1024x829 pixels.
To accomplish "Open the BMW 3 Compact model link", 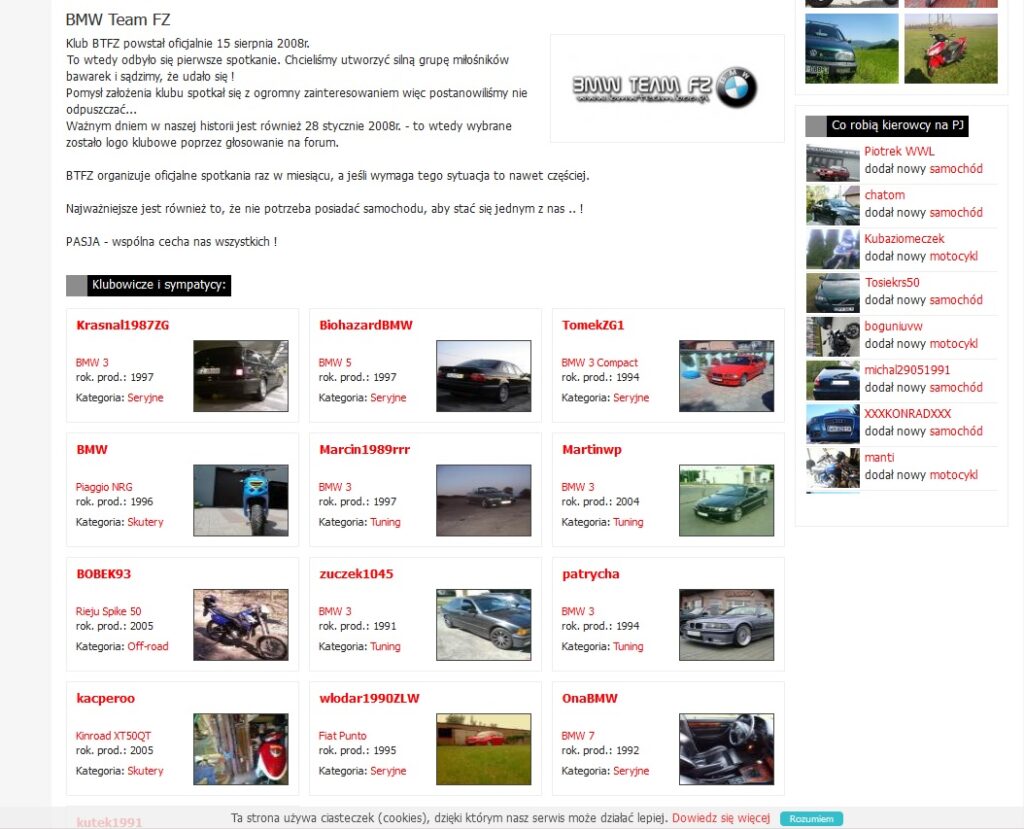I will coord(600,363).
